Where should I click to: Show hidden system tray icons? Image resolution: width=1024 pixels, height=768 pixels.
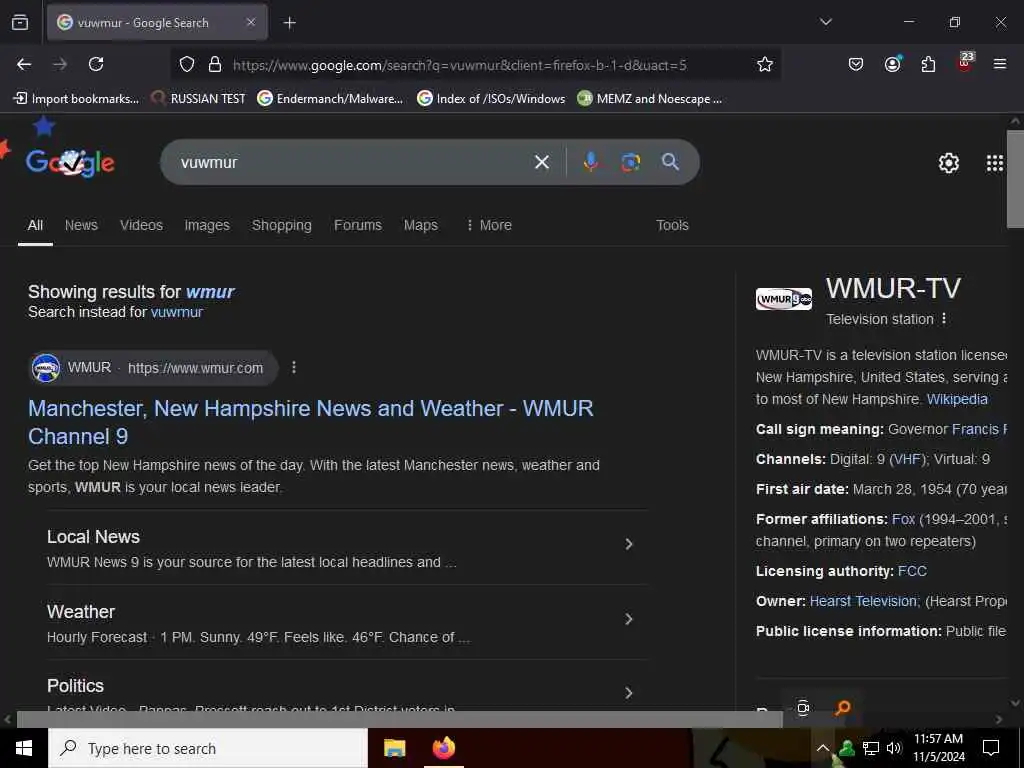pos(823,748)
